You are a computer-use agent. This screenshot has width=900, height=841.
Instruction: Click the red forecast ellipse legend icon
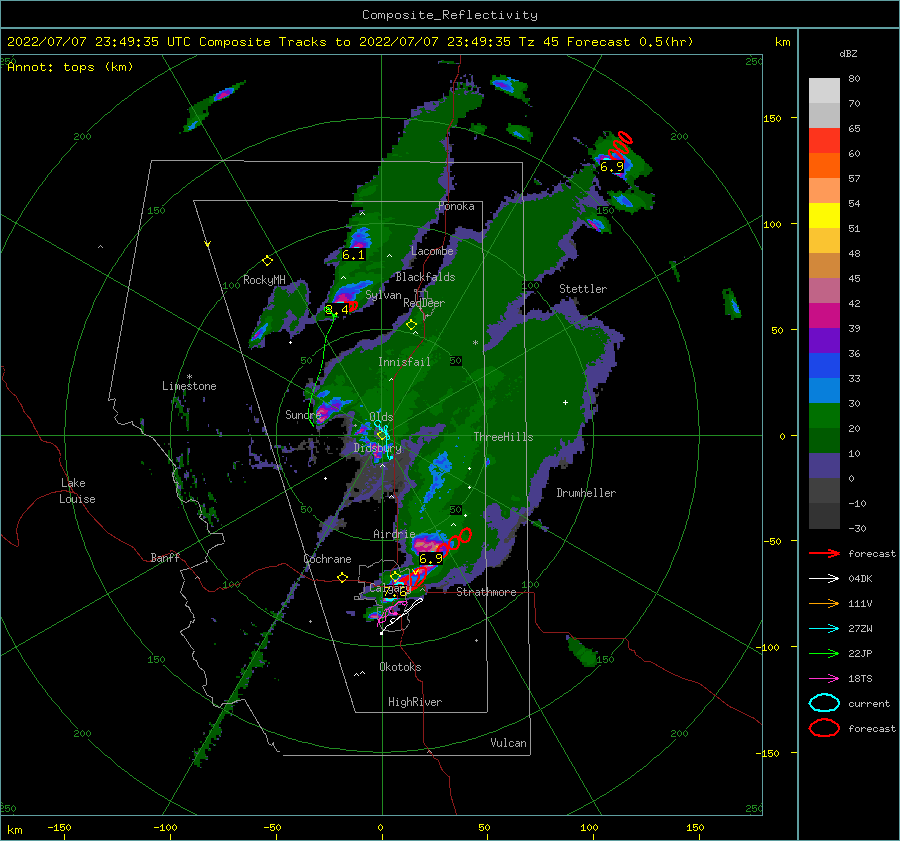point(824,728)
